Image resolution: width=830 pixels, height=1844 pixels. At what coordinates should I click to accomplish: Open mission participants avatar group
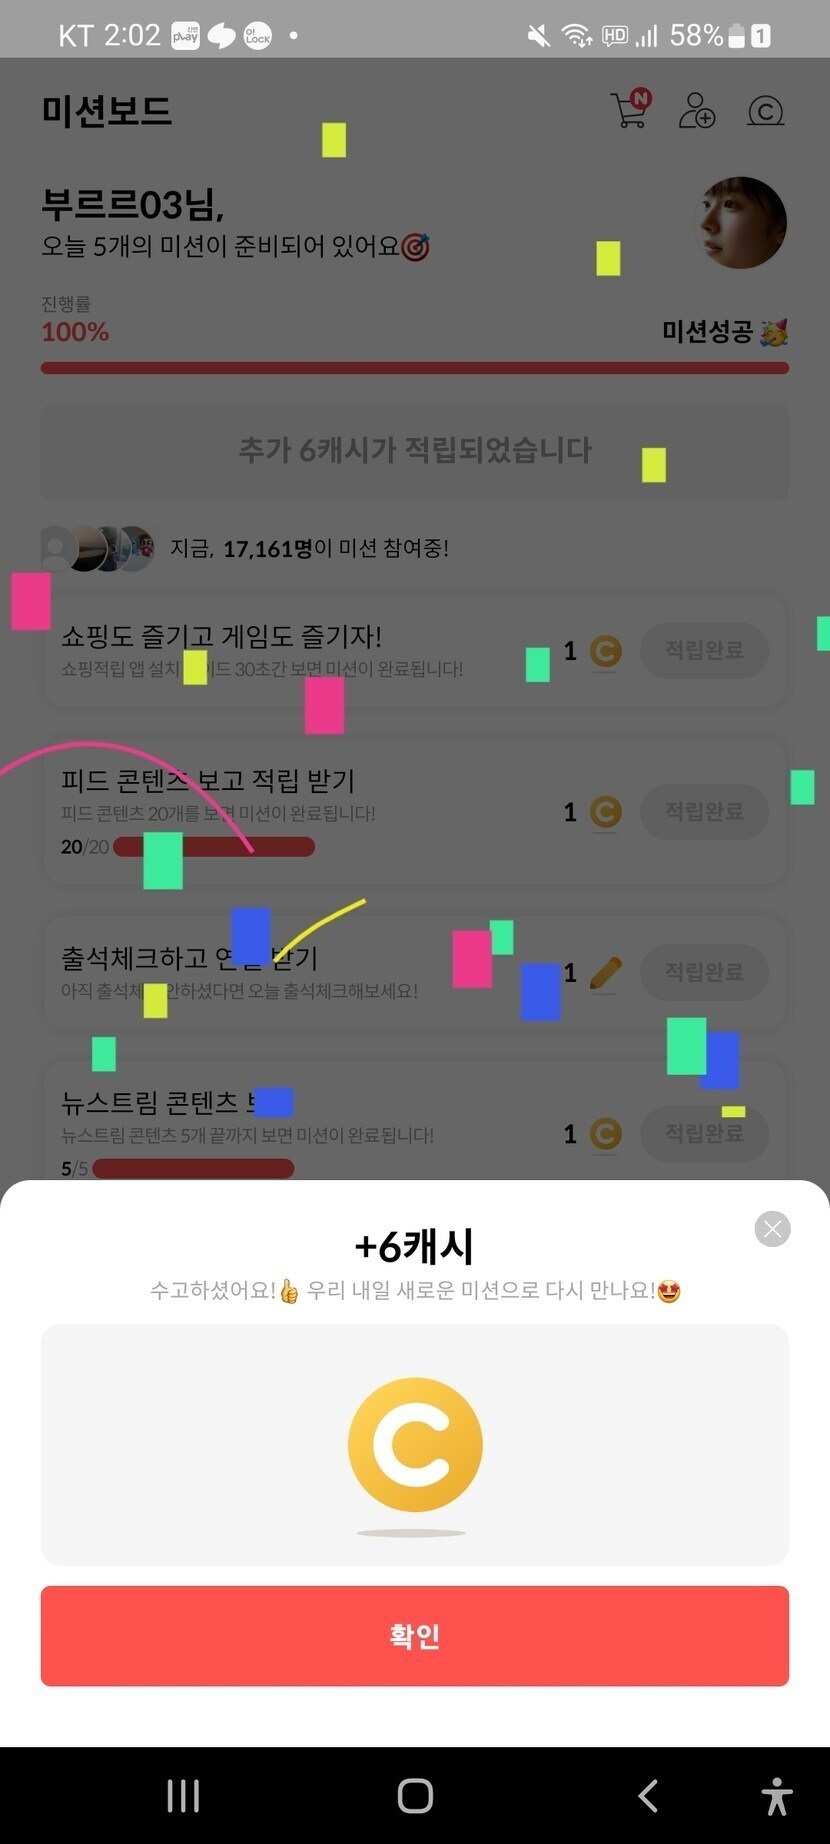[98, 548]
